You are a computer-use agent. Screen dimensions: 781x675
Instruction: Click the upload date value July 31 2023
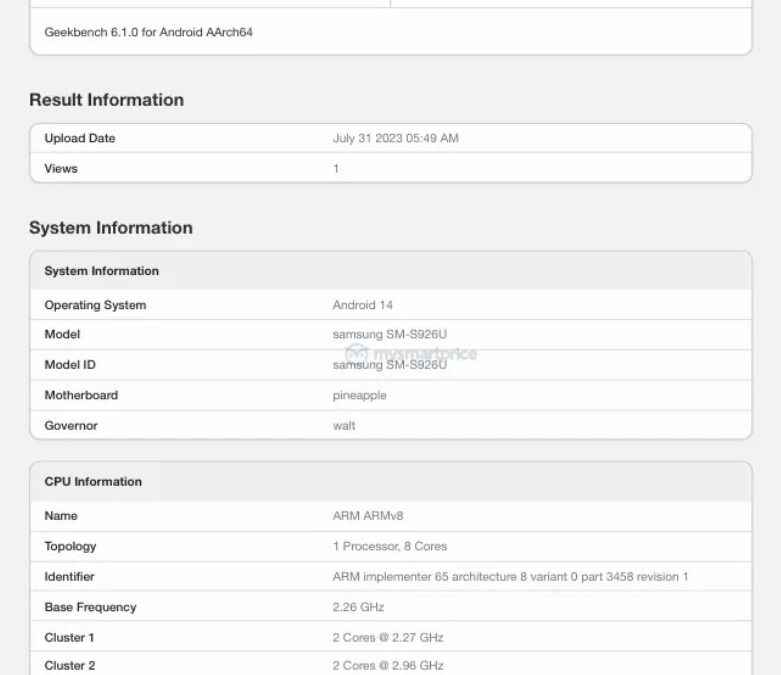click(x=395, y=138)
